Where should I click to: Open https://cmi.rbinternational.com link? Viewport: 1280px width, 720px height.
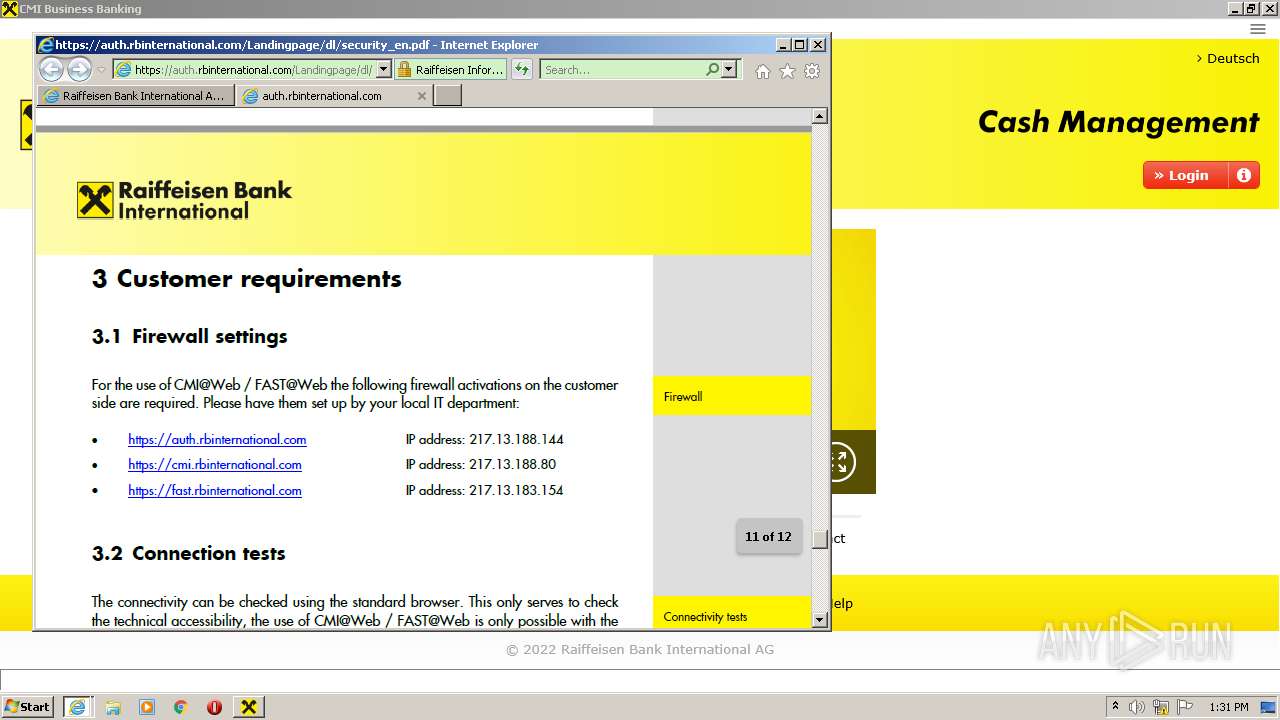click(215, 464)
